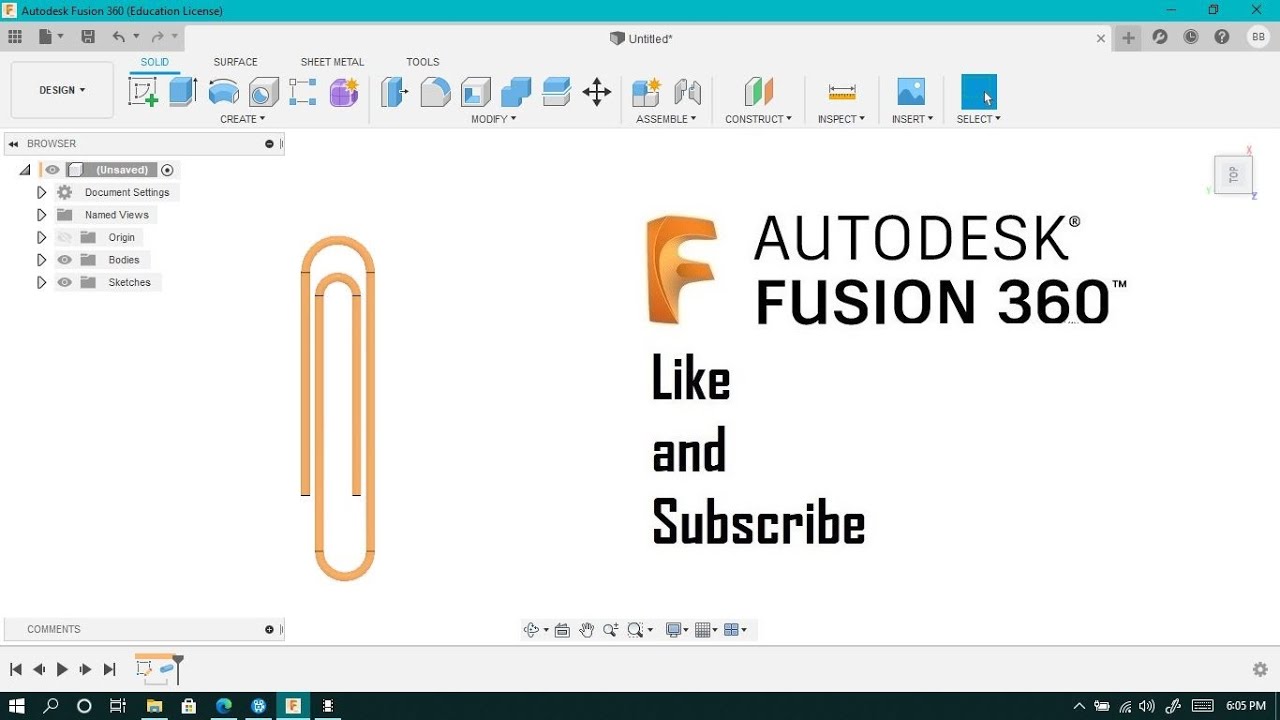Screen dimensions: 1280x720
Task: Open the Construct dropdown menu
Action: (758, 119)
